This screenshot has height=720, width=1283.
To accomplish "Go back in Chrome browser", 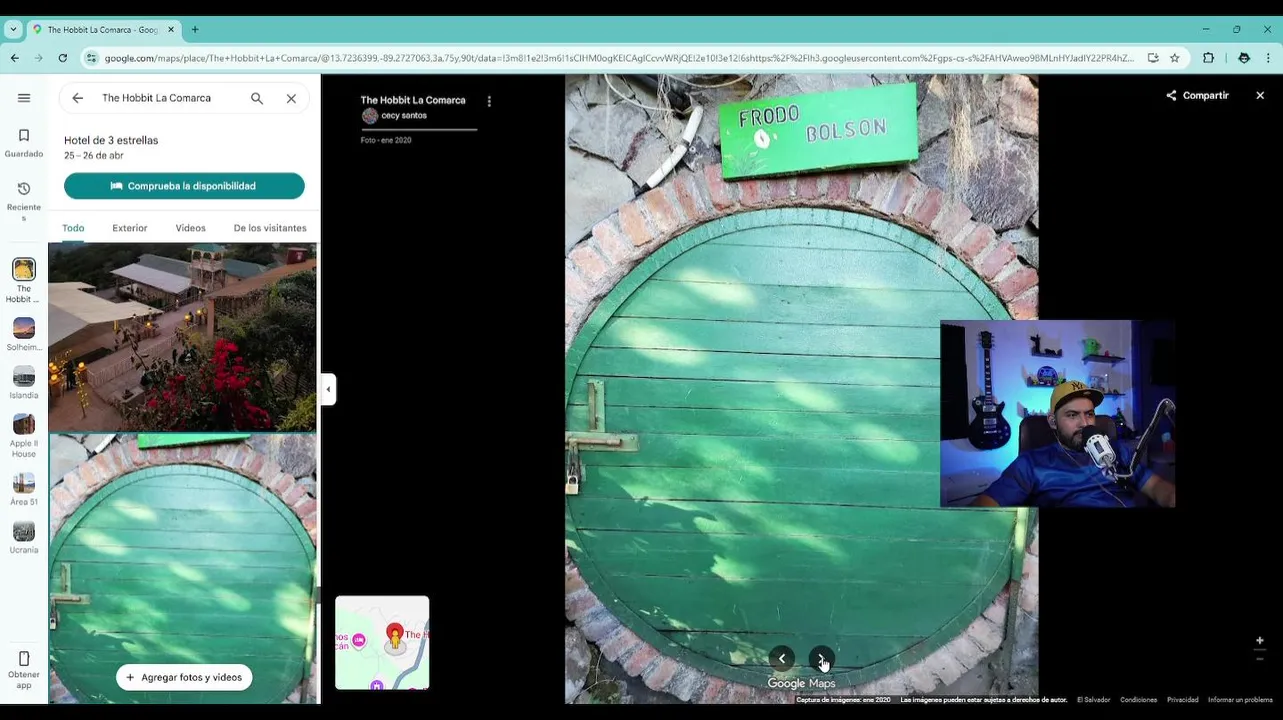I will [15, 58].
